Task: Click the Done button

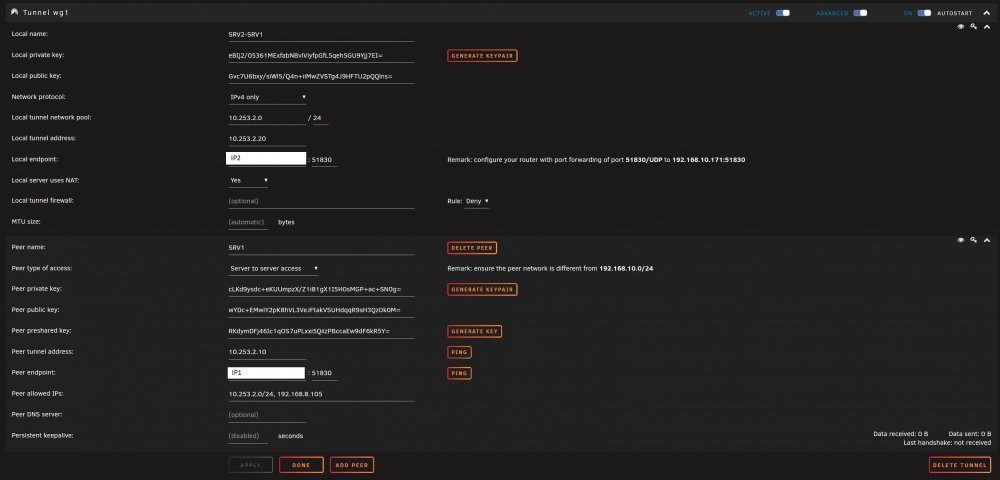Action: (x=301, y=465)
